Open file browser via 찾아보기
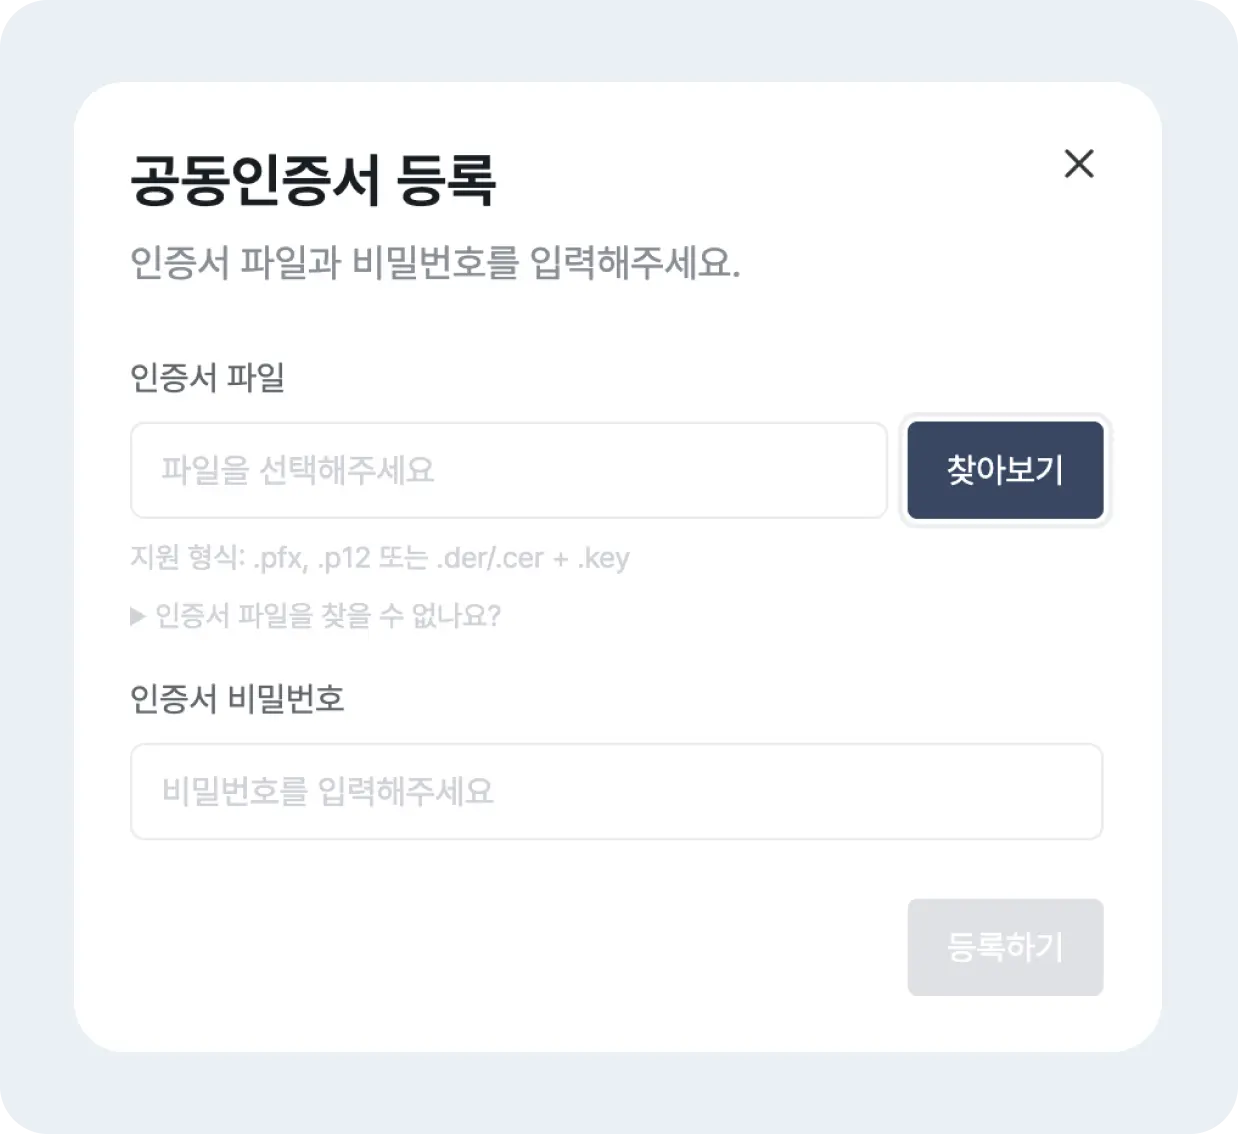The height and width of the screenshot is (1134, 1238). [1005, 470]
